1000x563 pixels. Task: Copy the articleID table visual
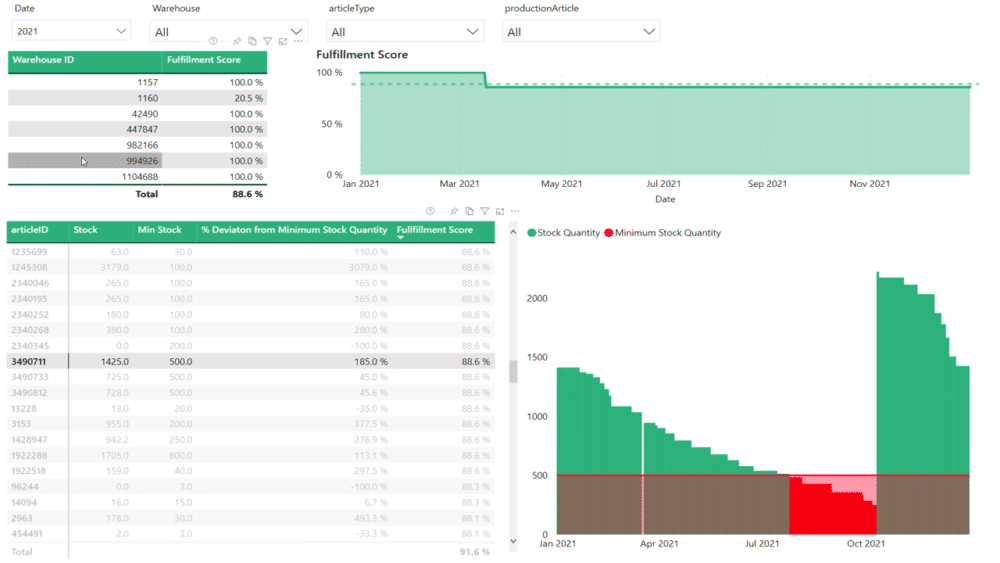click(x=469, y=211)
